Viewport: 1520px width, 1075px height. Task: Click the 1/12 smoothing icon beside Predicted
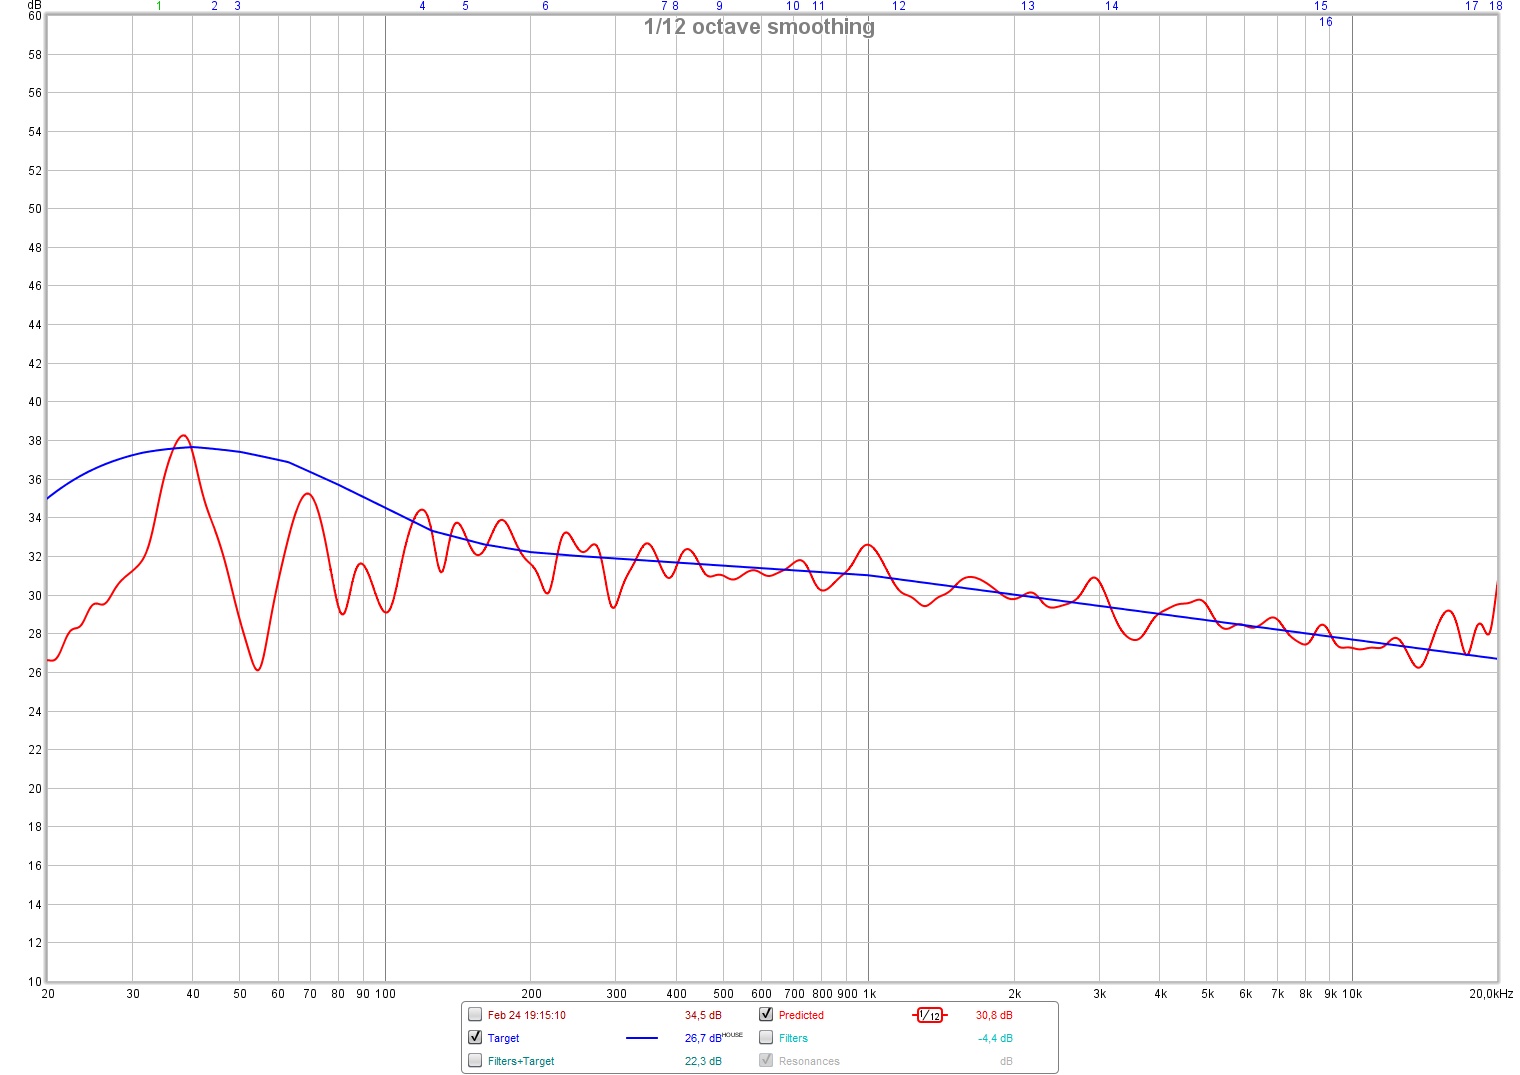930,1015
